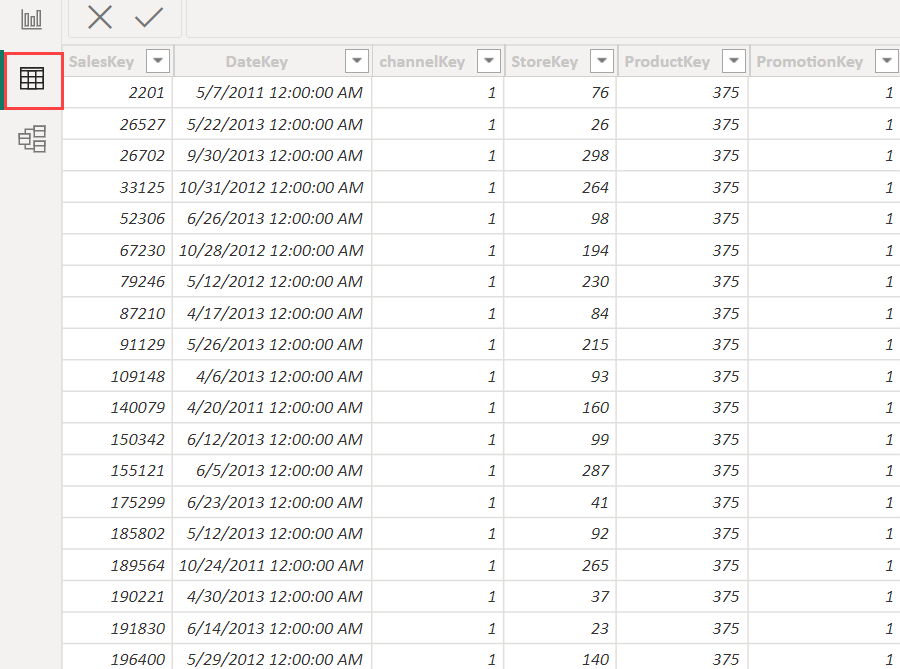
Task: Open the ProductKey column filter dropdown
Action: (734, 61)
